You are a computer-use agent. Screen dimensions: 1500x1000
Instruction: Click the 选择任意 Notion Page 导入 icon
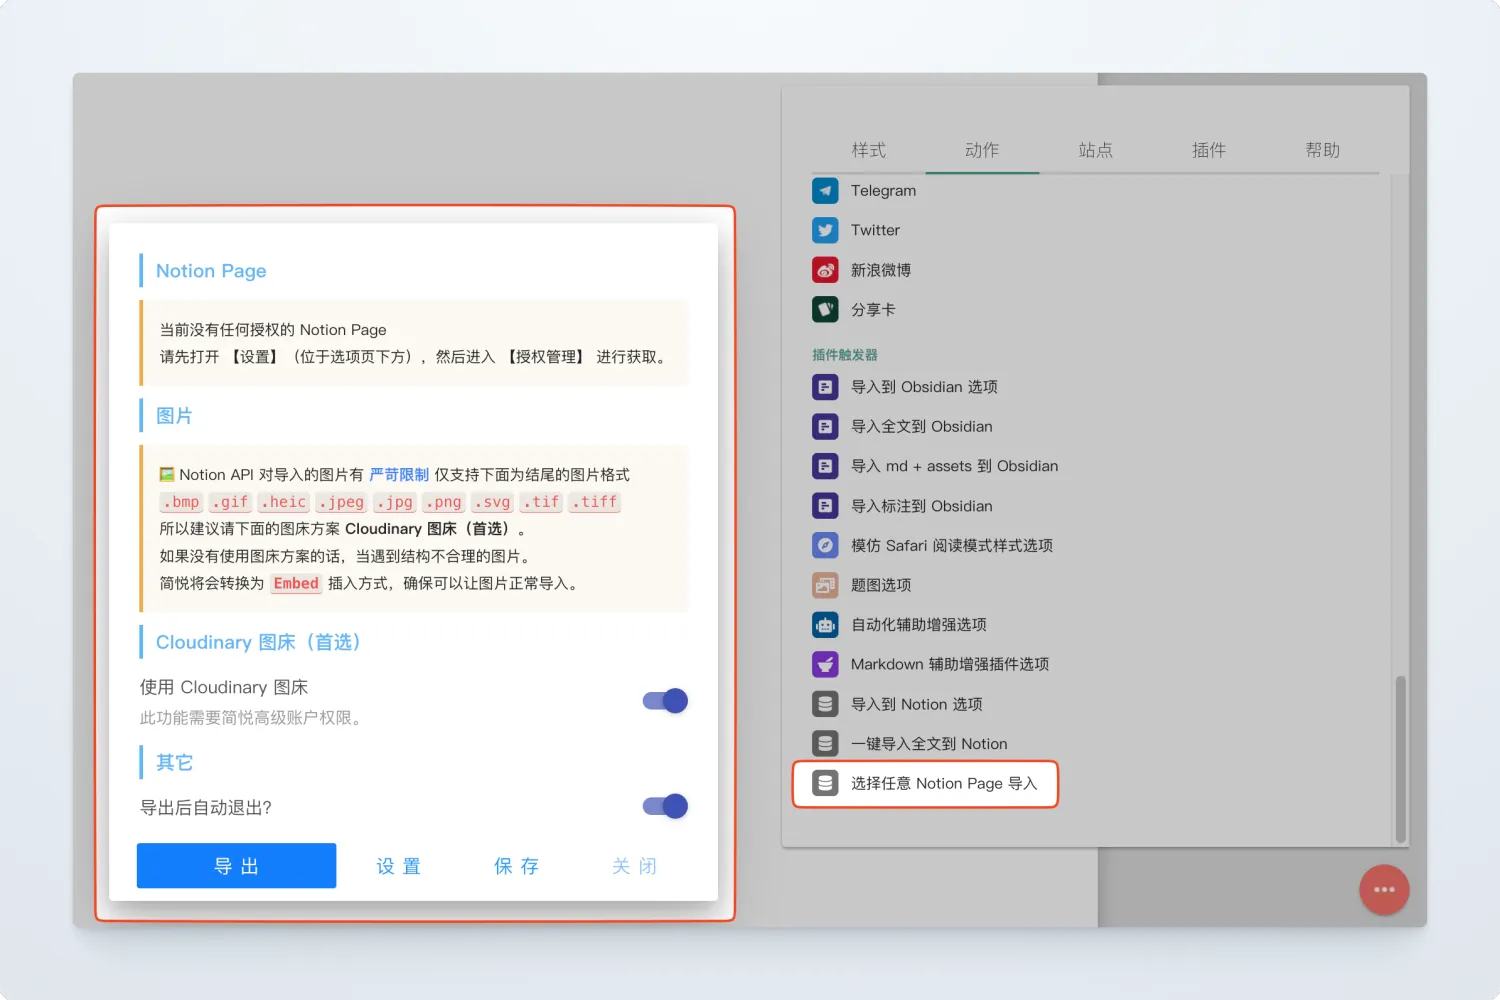point(825,783)
